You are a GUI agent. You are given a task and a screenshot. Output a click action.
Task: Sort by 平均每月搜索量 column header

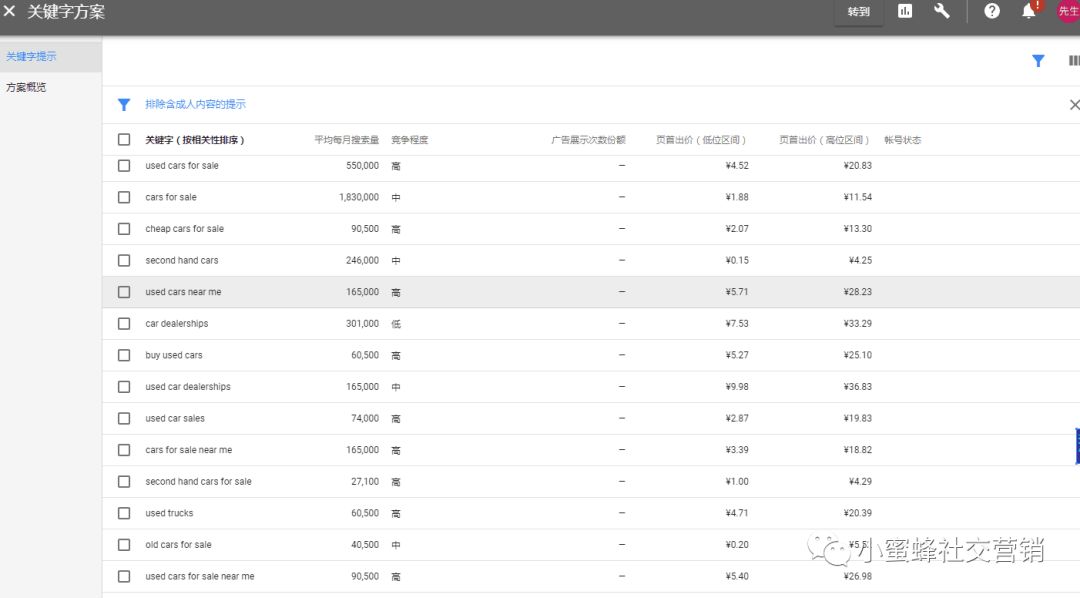click(346, 140)
